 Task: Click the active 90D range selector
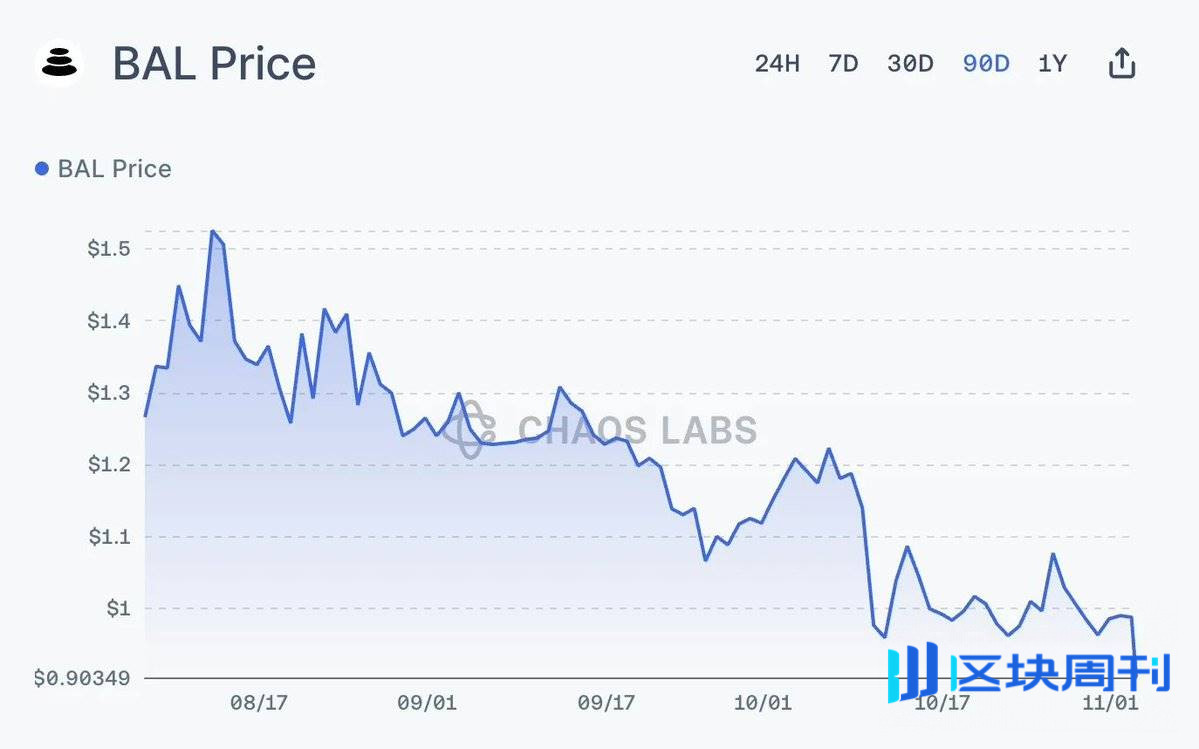click(985, 62)
